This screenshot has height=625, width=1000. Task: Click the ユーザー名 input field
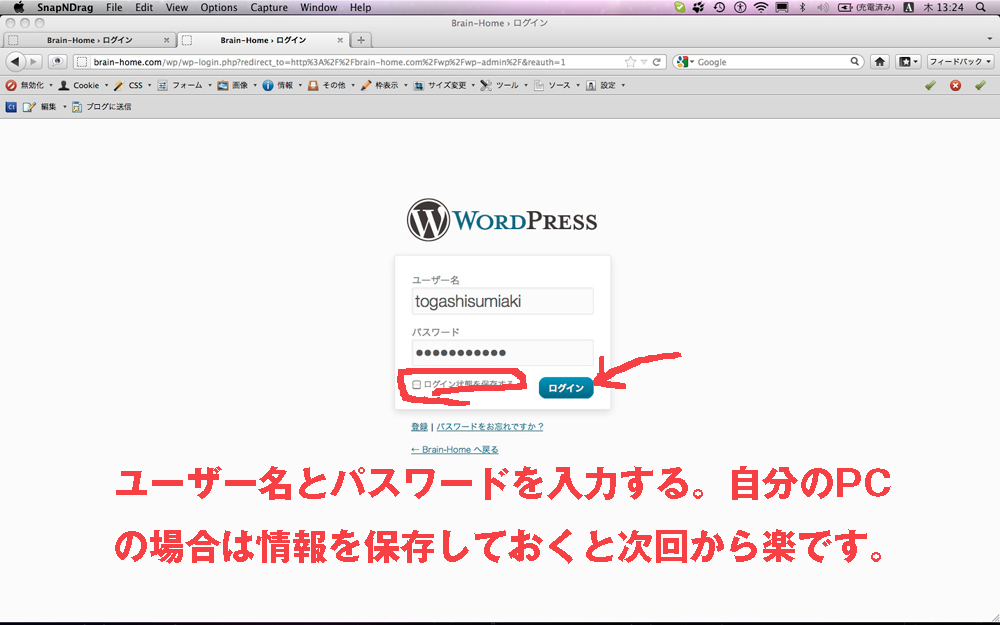(x=503, y=301)
